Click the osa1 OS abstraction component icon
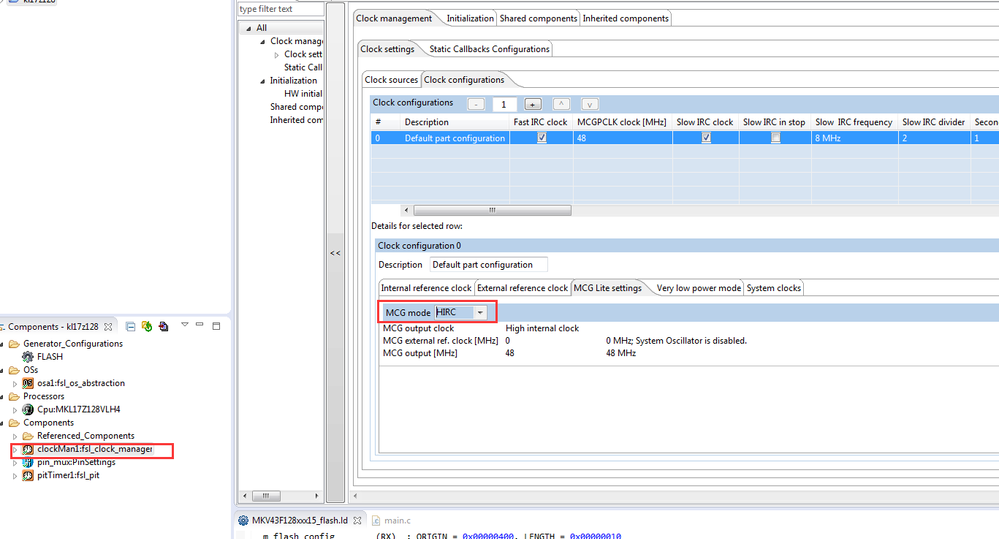Image resolution: width=999 pixels, height=539 pixels. point(28,383)
